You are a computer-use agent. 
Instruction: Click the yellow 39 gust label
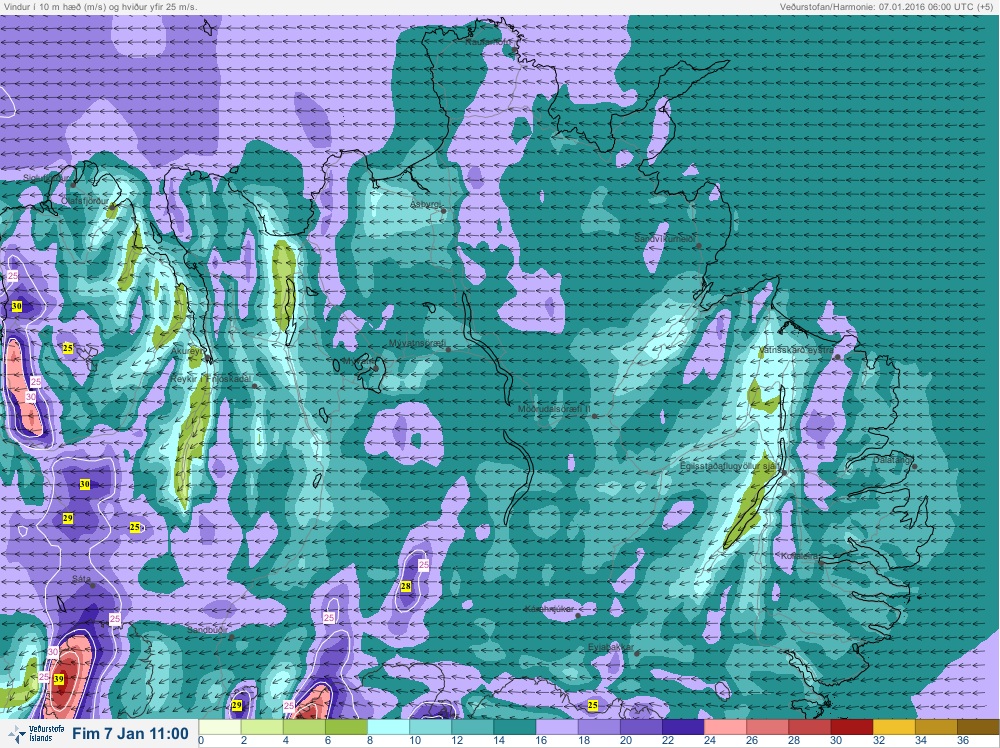tap(59, 679)
